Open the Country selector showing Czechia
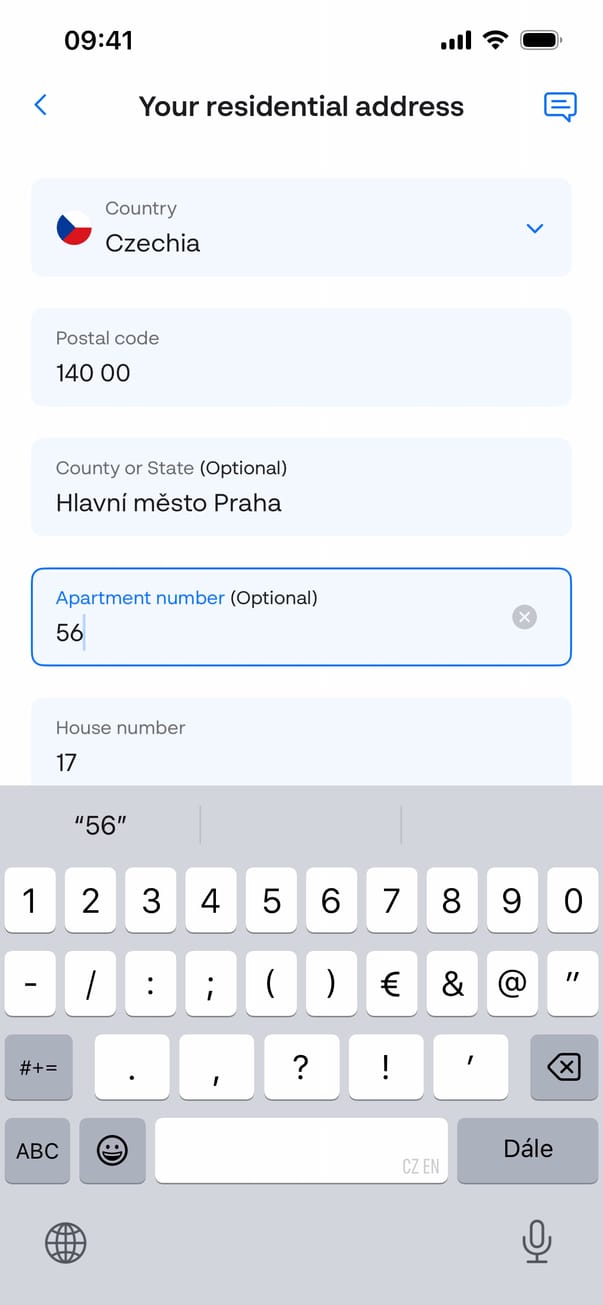This screenshot has height=1305, width=603. coord(300,228)
